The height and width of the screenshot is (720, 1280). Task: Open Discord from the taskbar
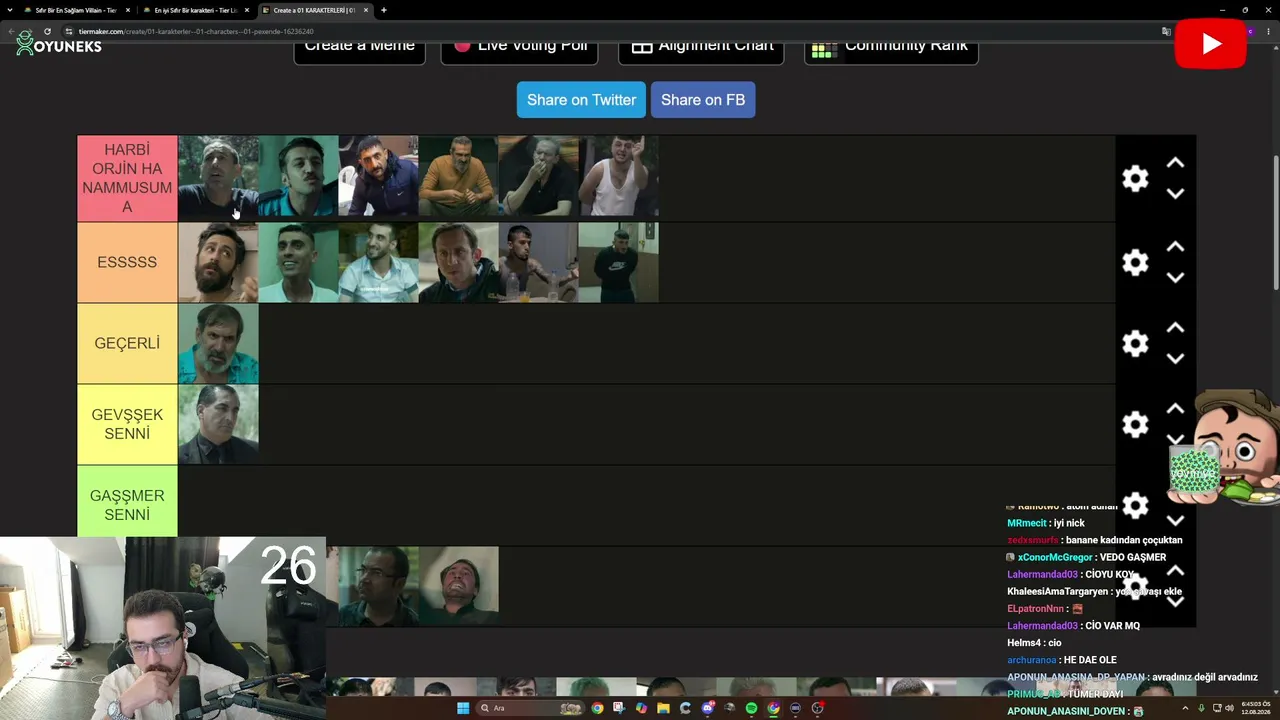[x=707, y=708]
